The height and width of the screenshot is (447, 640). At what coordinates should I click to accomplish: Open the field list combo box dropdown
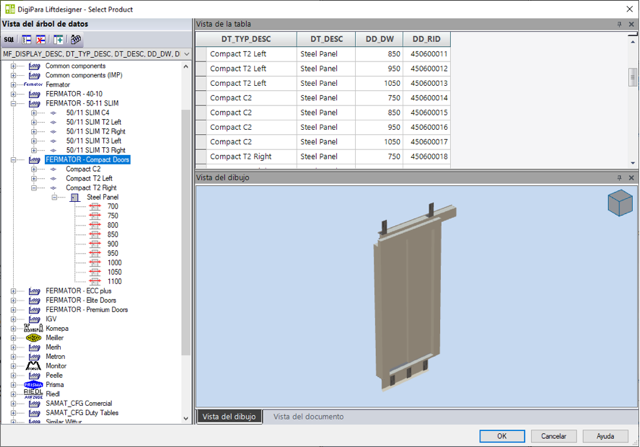pos(186,54)
